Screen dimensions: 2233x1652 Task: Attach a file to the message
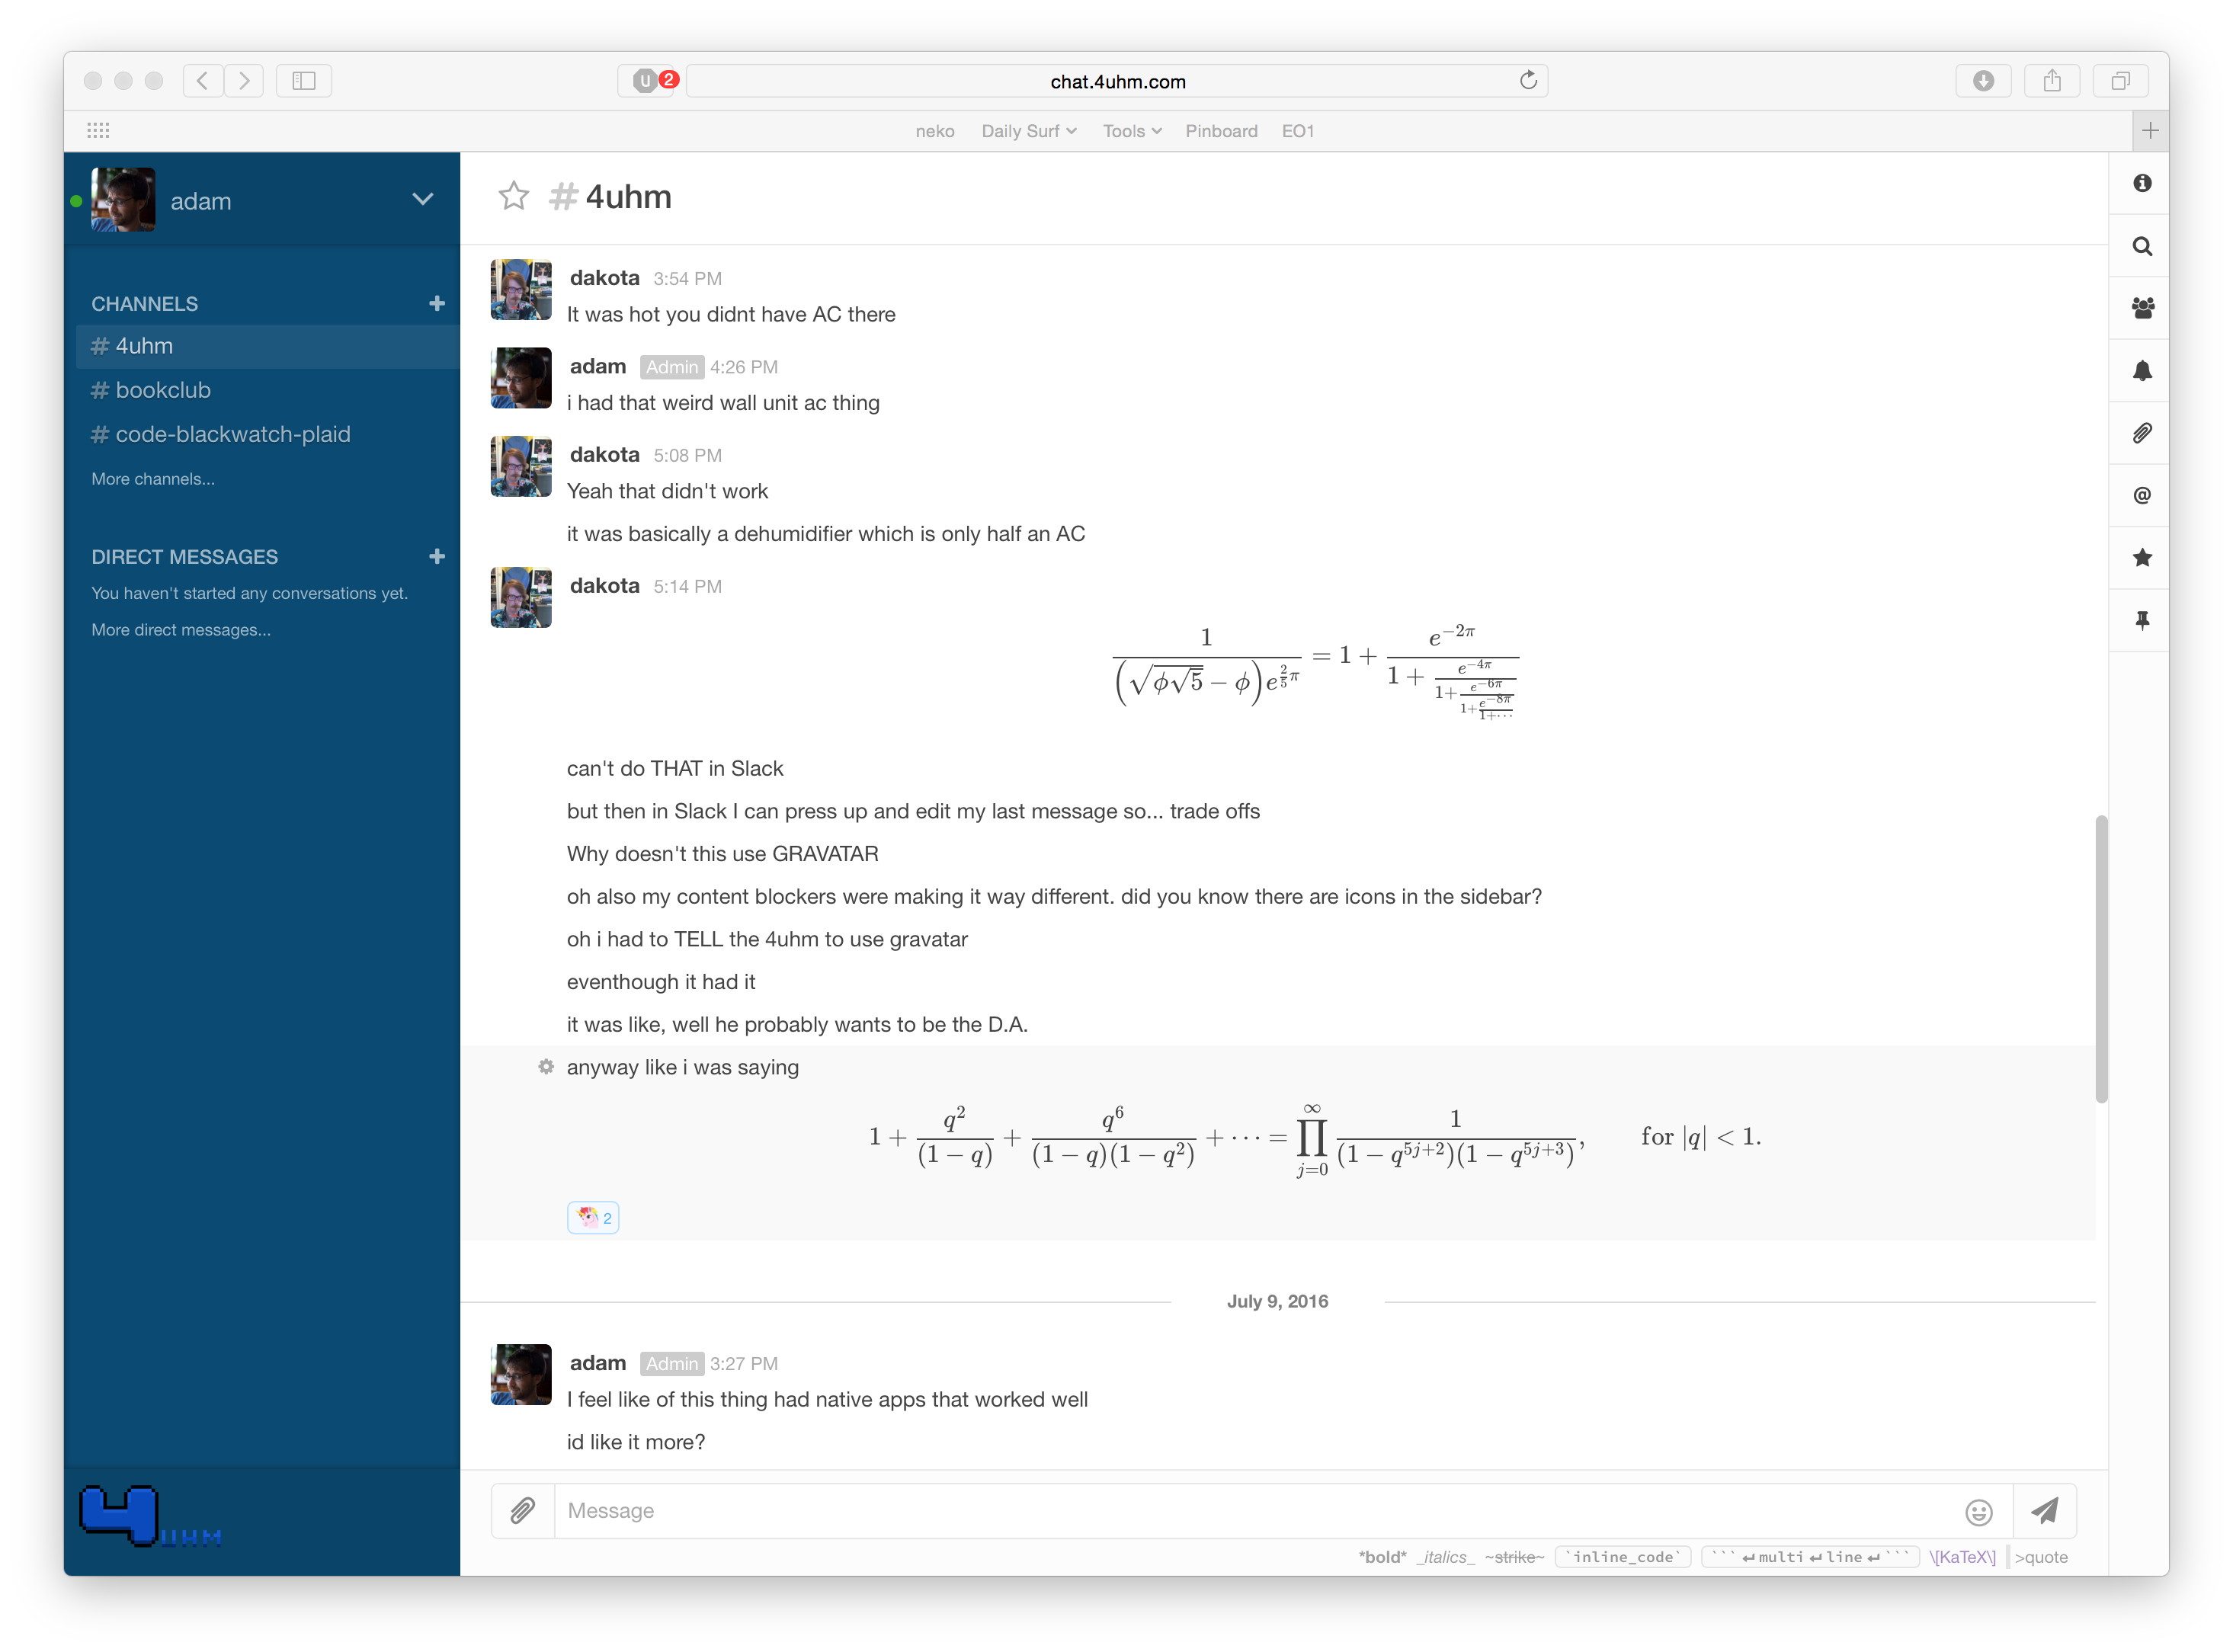(x=522, y=1510)
